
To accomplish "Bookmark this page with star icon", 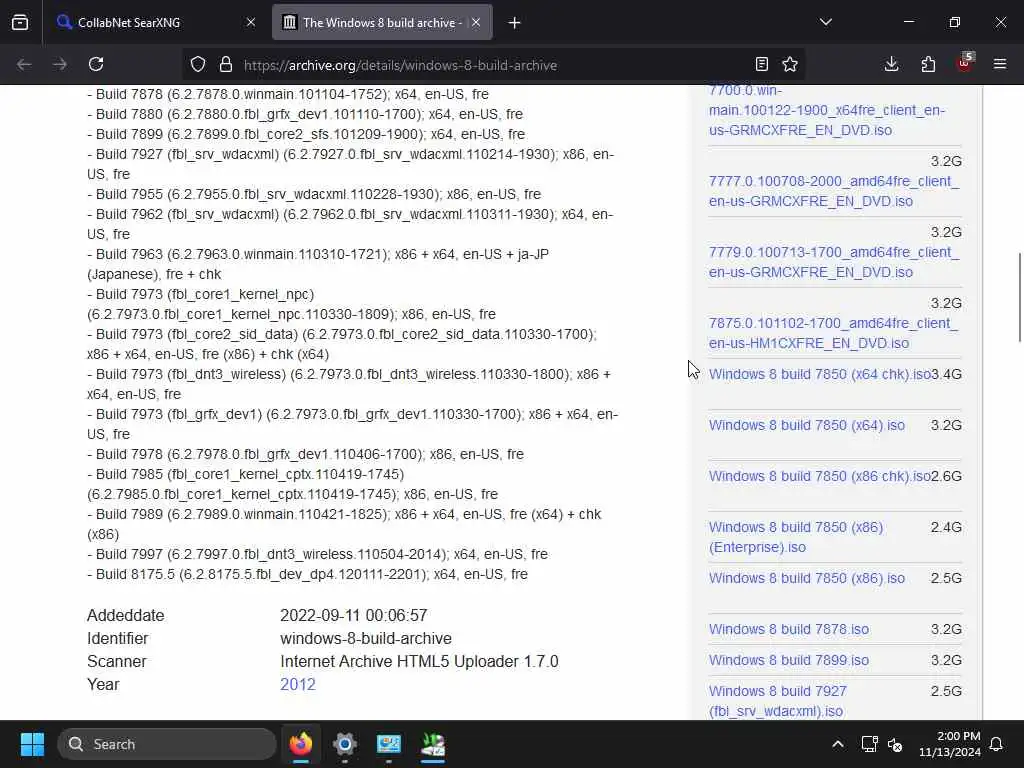I will pos(790,65).
